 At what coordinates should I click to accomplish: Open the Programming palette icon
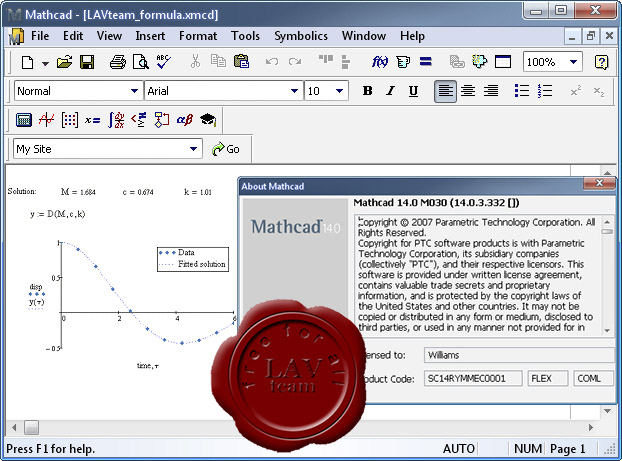(x=162, y=119)
